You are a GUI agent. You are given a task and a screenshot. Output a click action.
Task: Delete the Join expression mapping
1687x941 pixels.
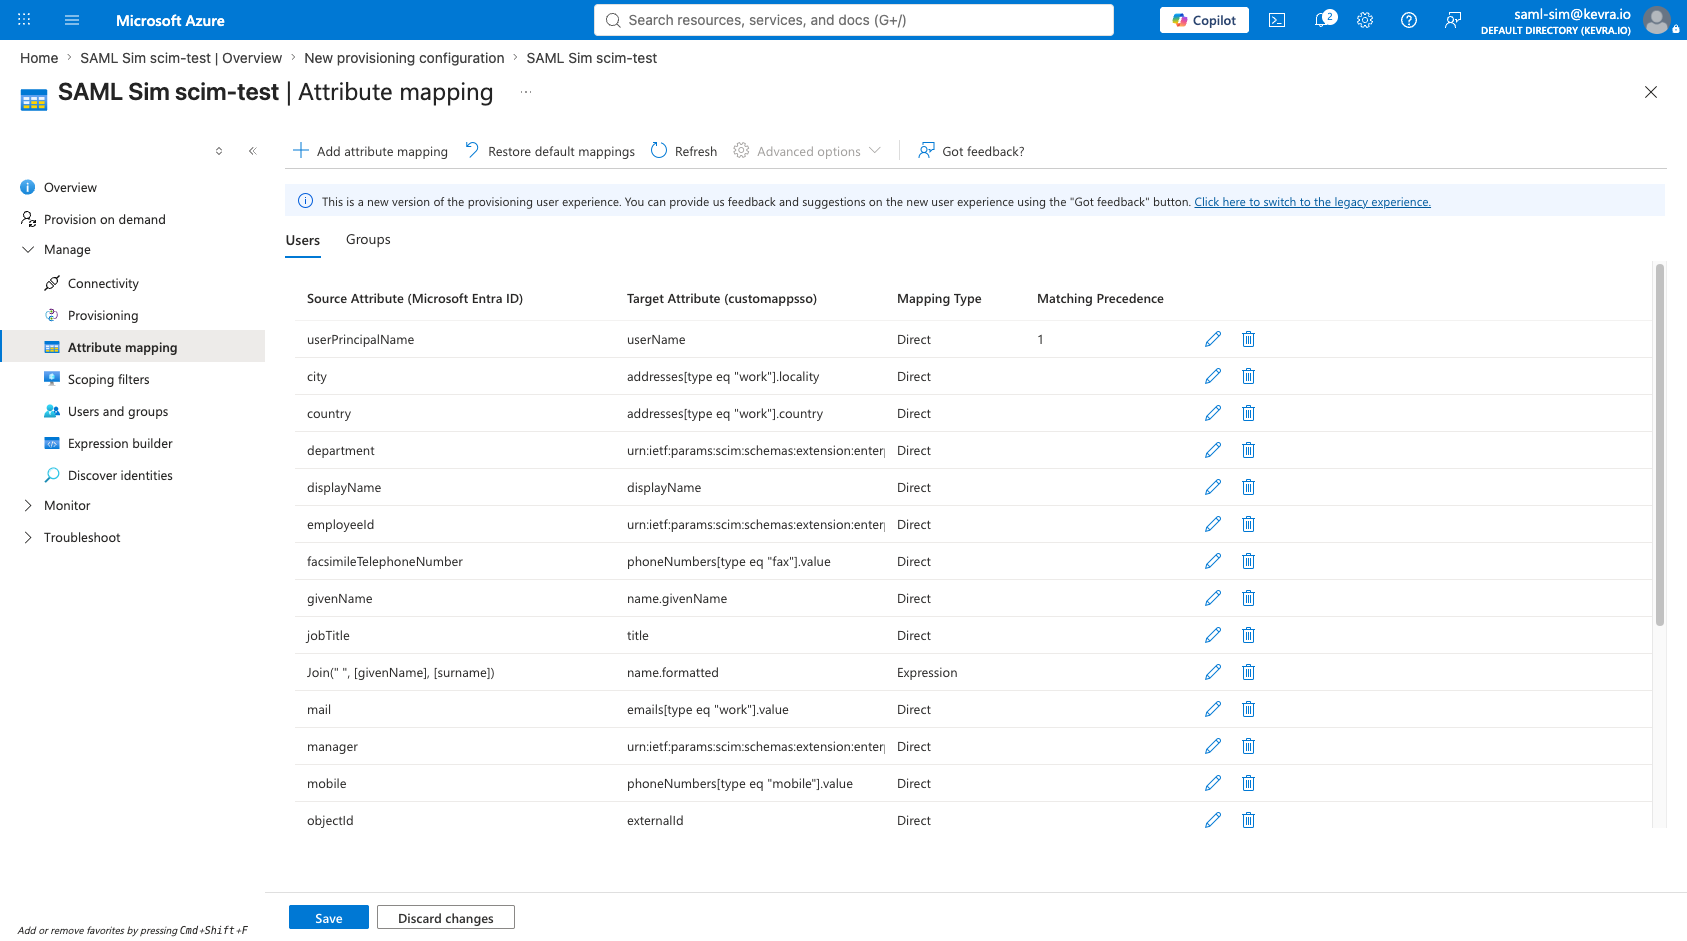(1248, 672)
